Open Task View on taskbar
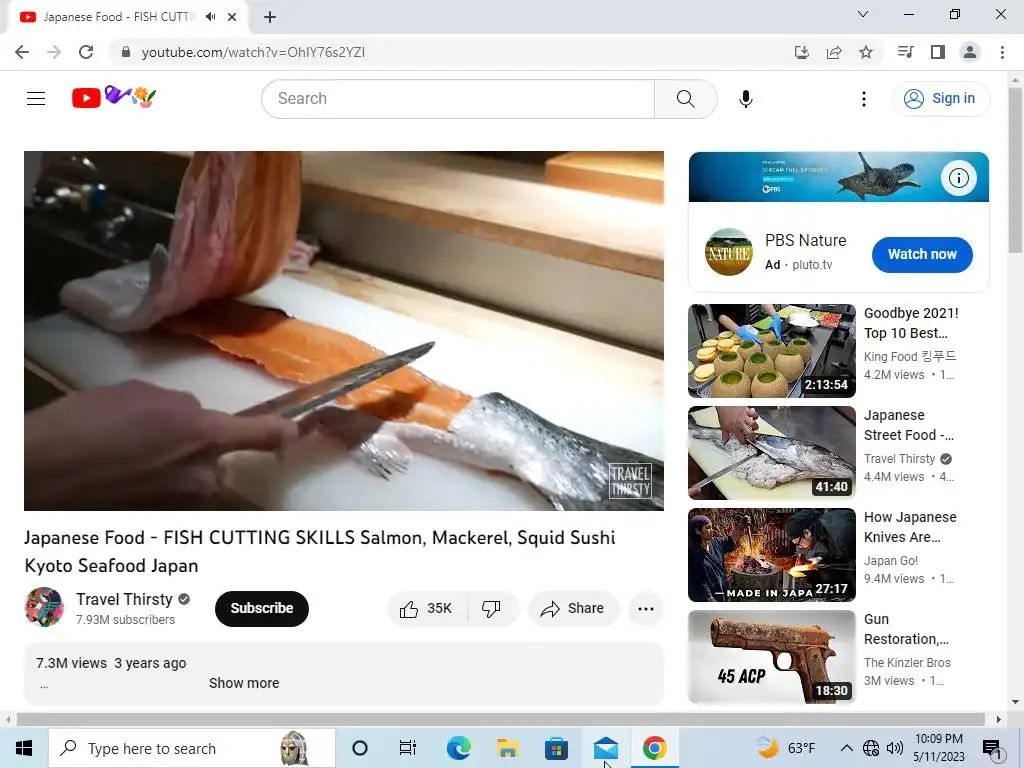 (x=408, y=748)
